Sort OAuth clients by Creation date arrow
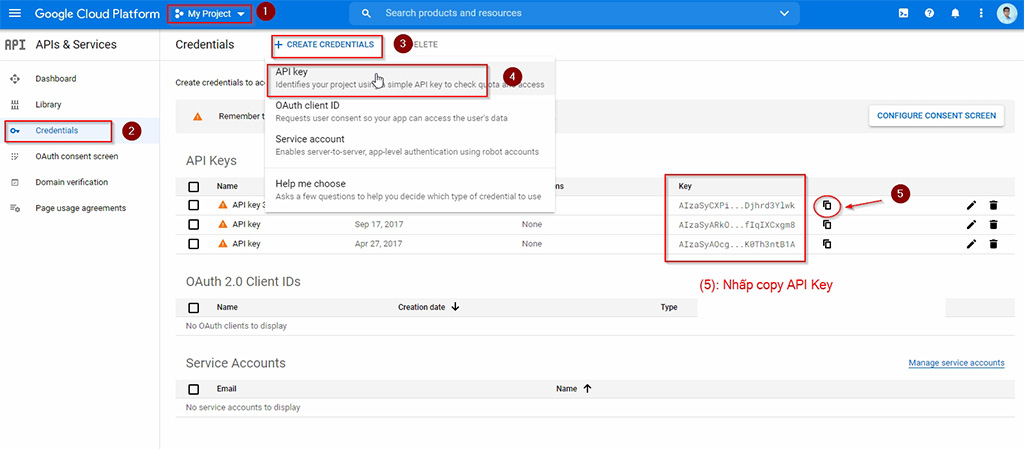 coord(455,307)
